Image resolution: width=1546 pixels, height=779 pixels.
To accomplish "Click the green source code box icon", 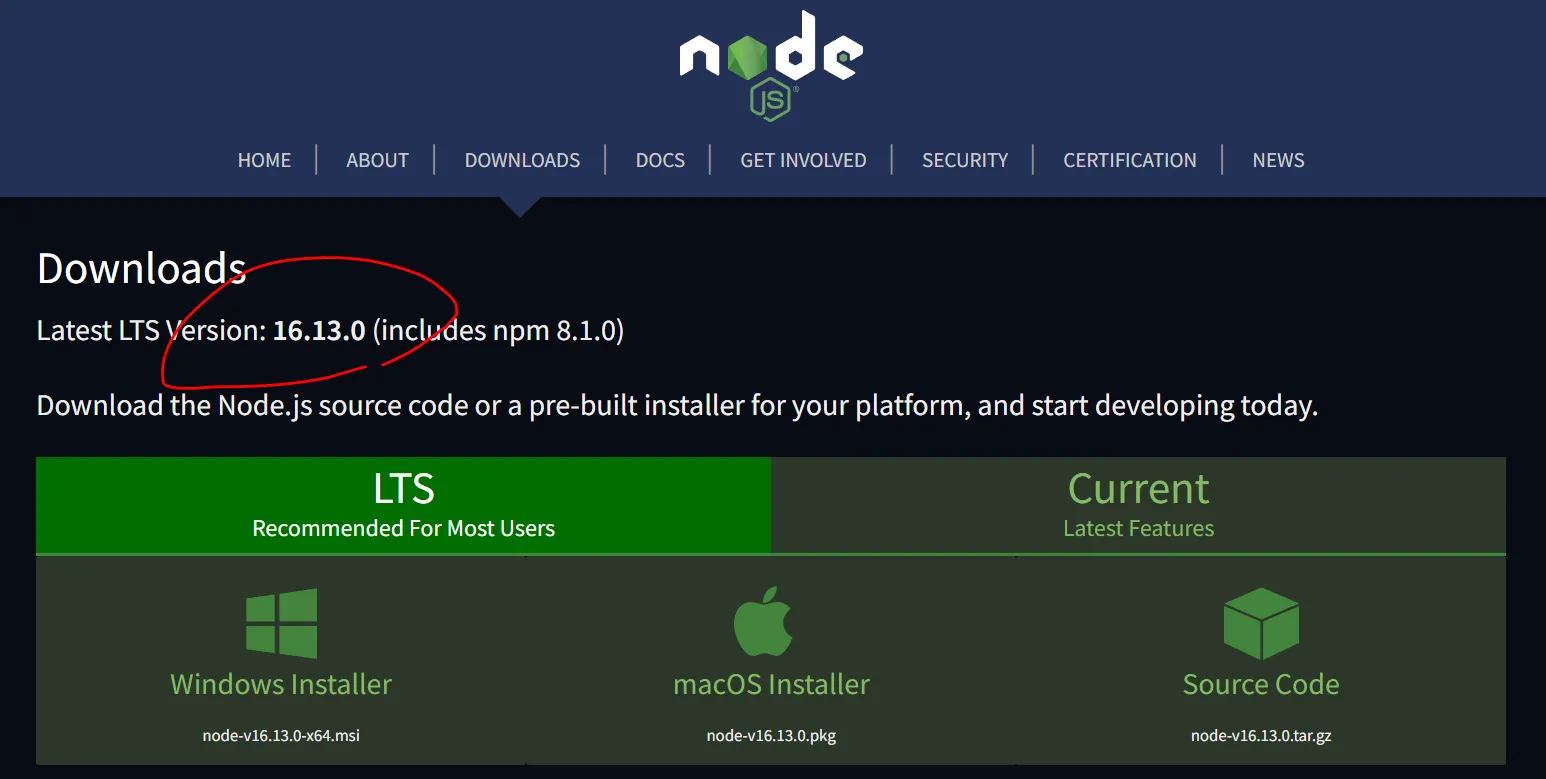I will coord(1261,623).
